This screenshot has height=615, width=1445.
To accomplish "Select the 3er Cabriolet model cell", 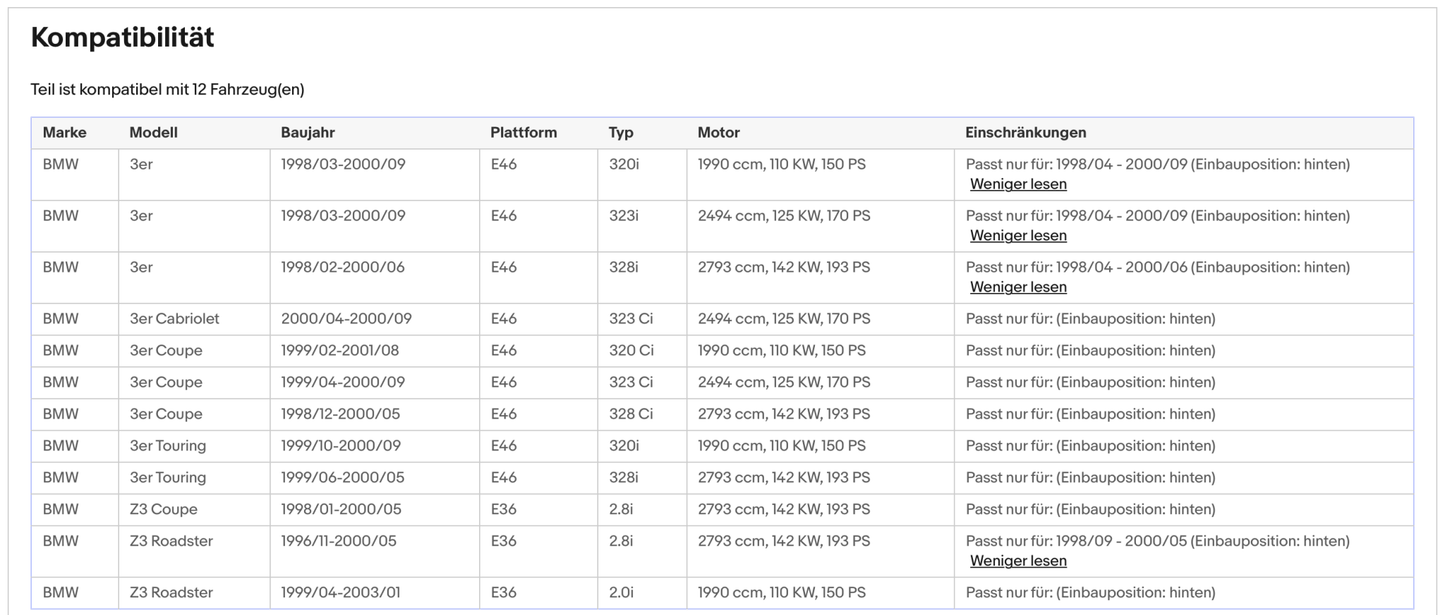I will (x=174, y=319).
